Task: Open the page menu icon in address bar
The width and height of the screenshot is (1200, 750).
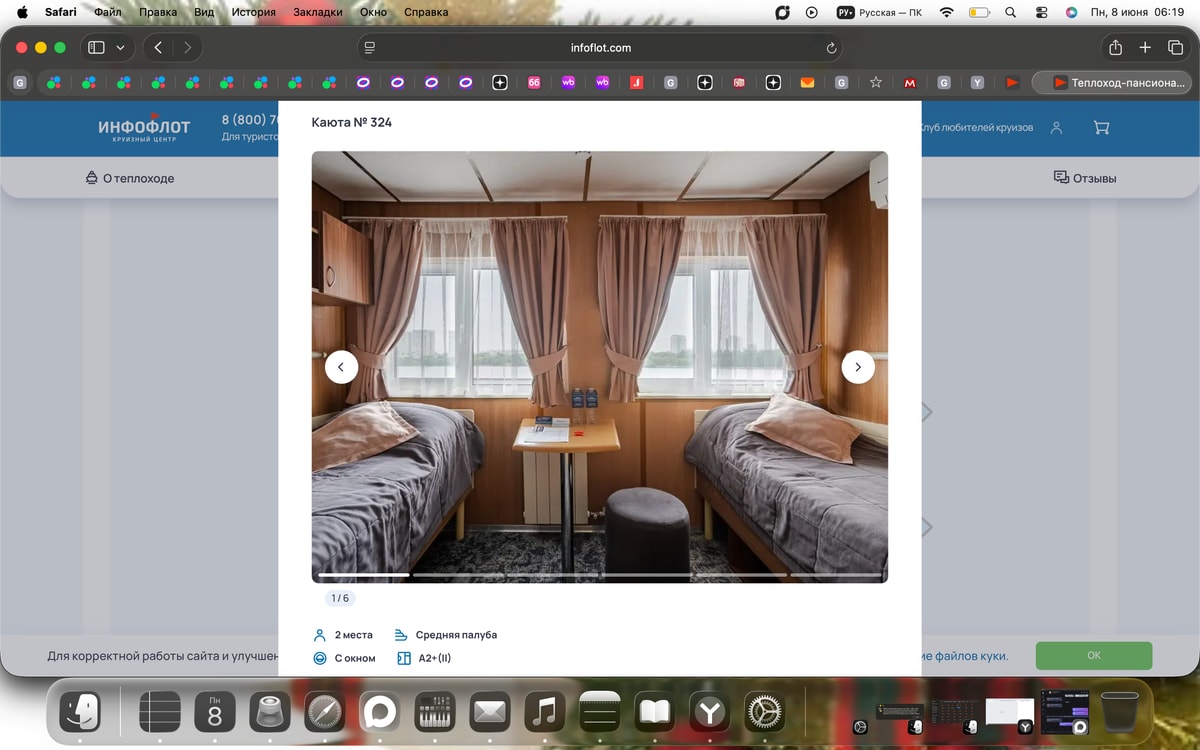Action: (x=369, y=48)
